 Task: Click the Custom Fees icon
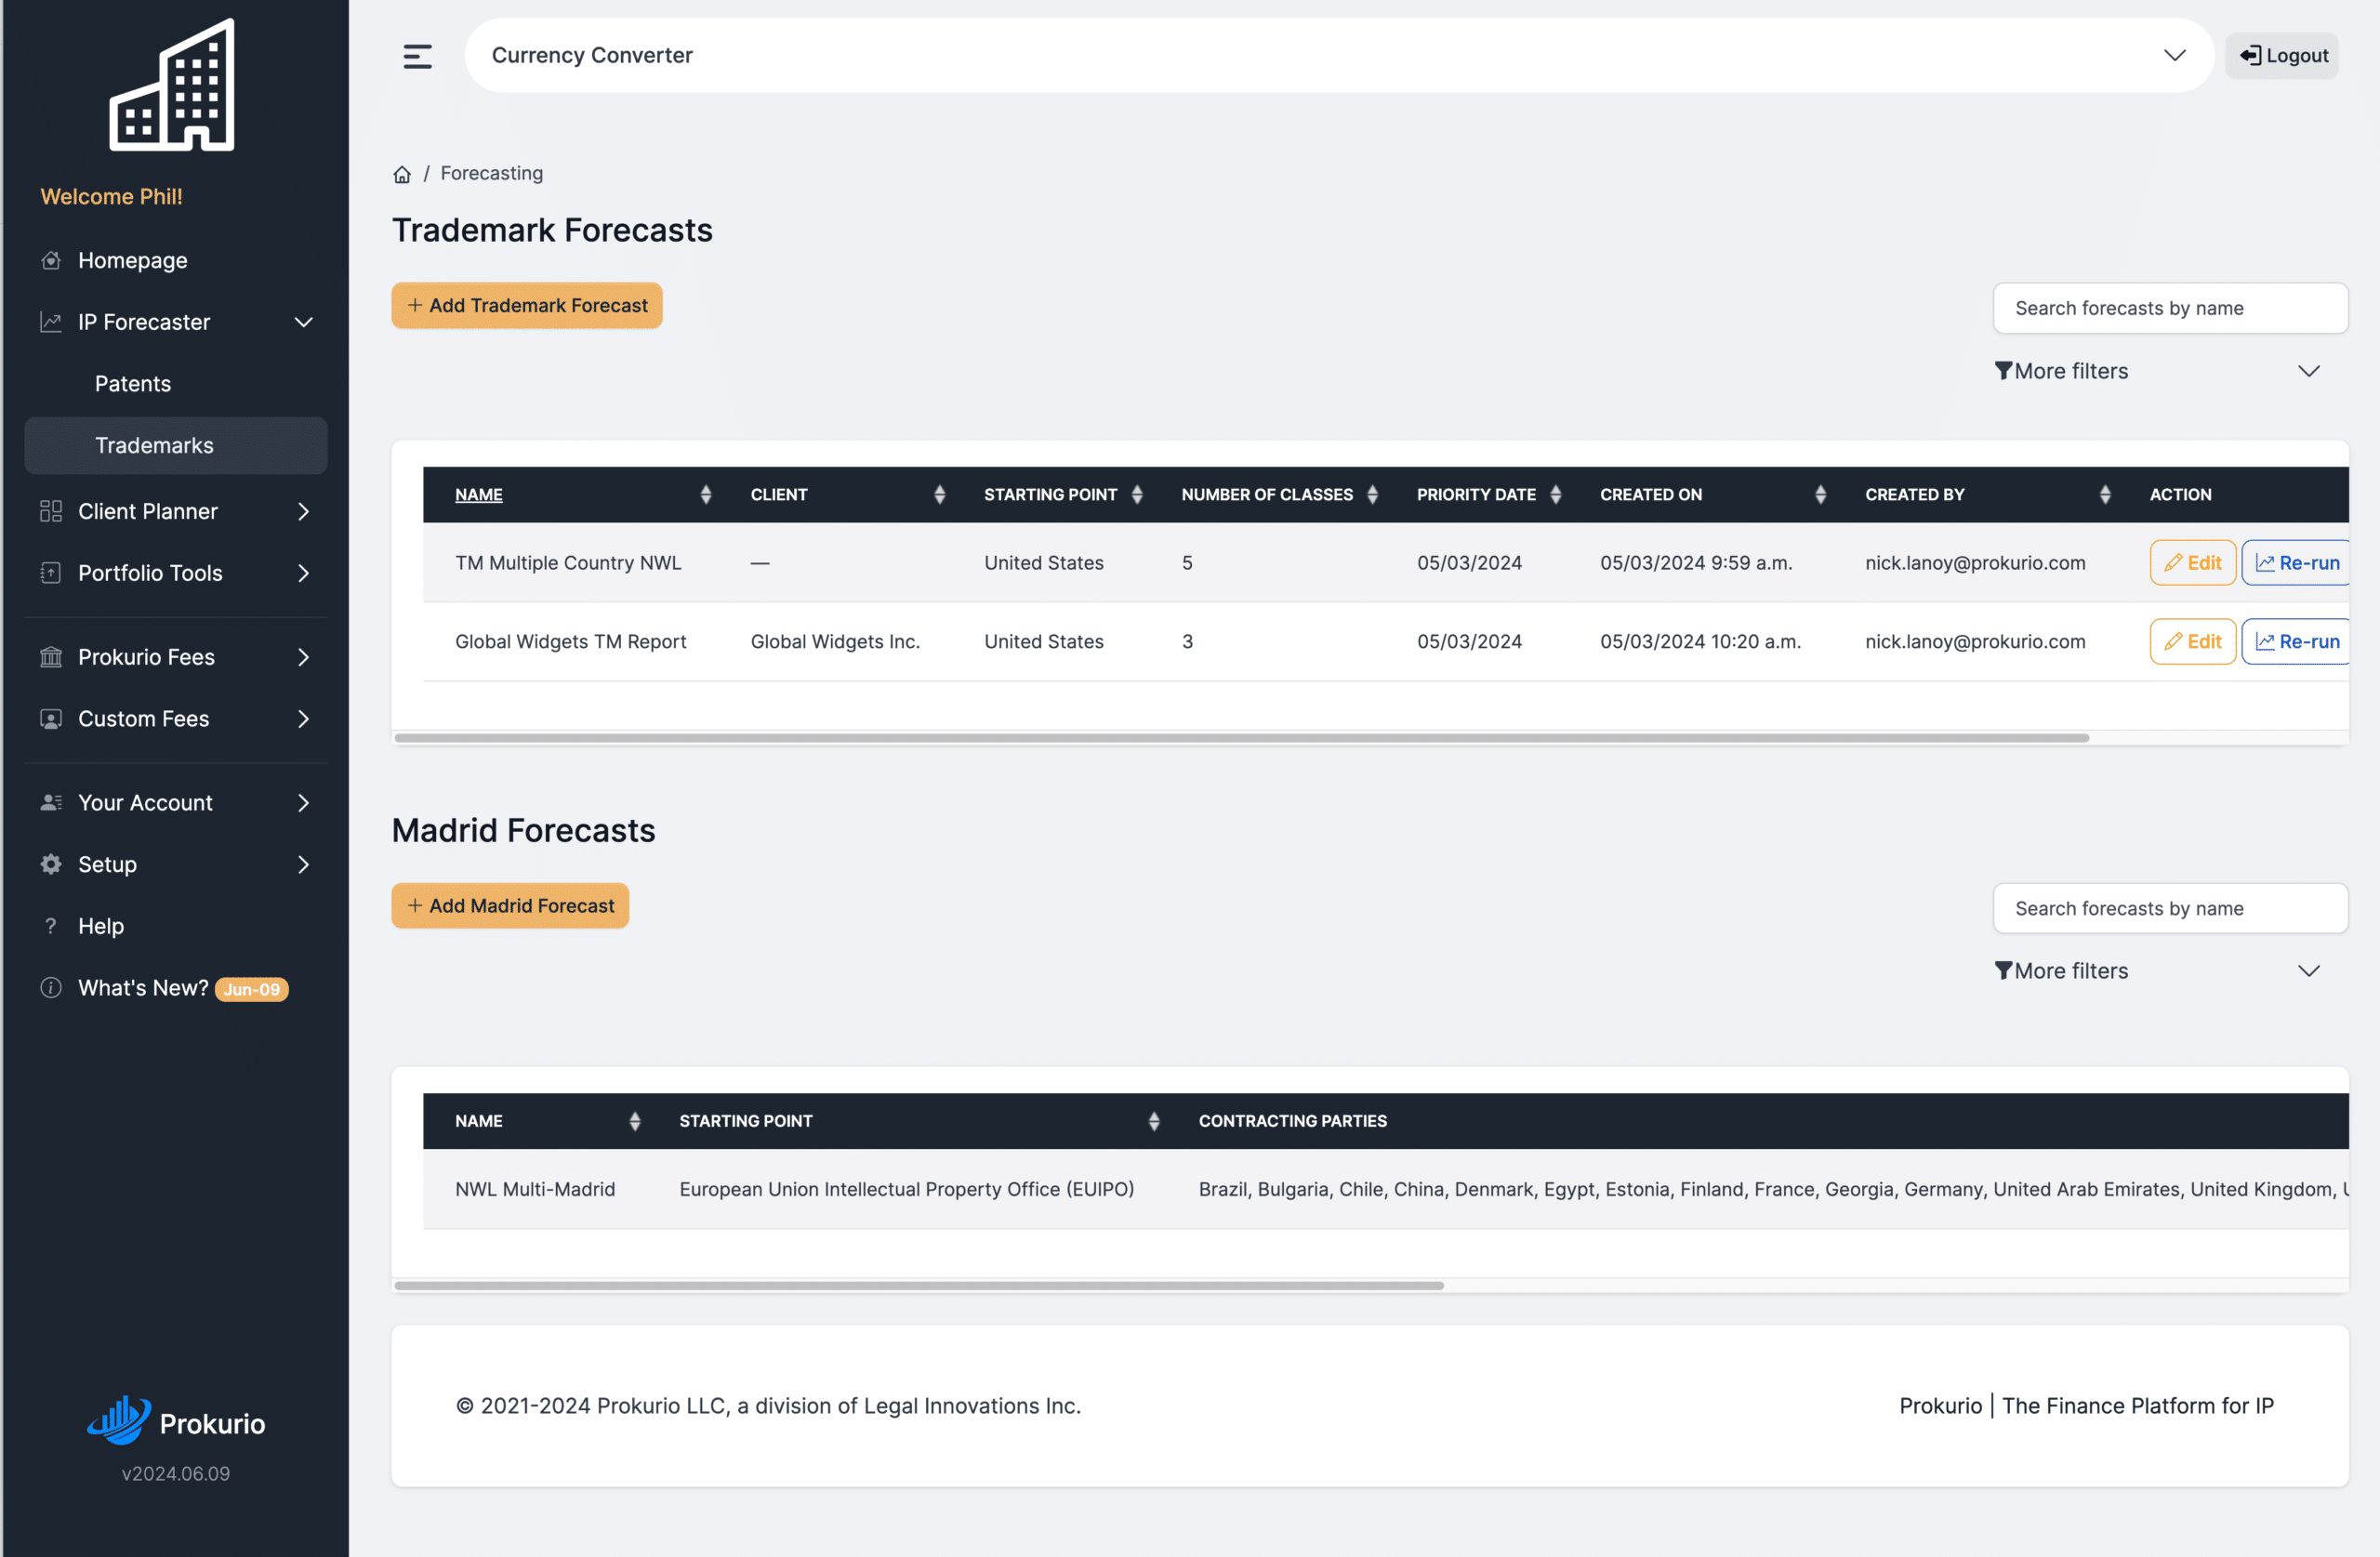[51, 719]
